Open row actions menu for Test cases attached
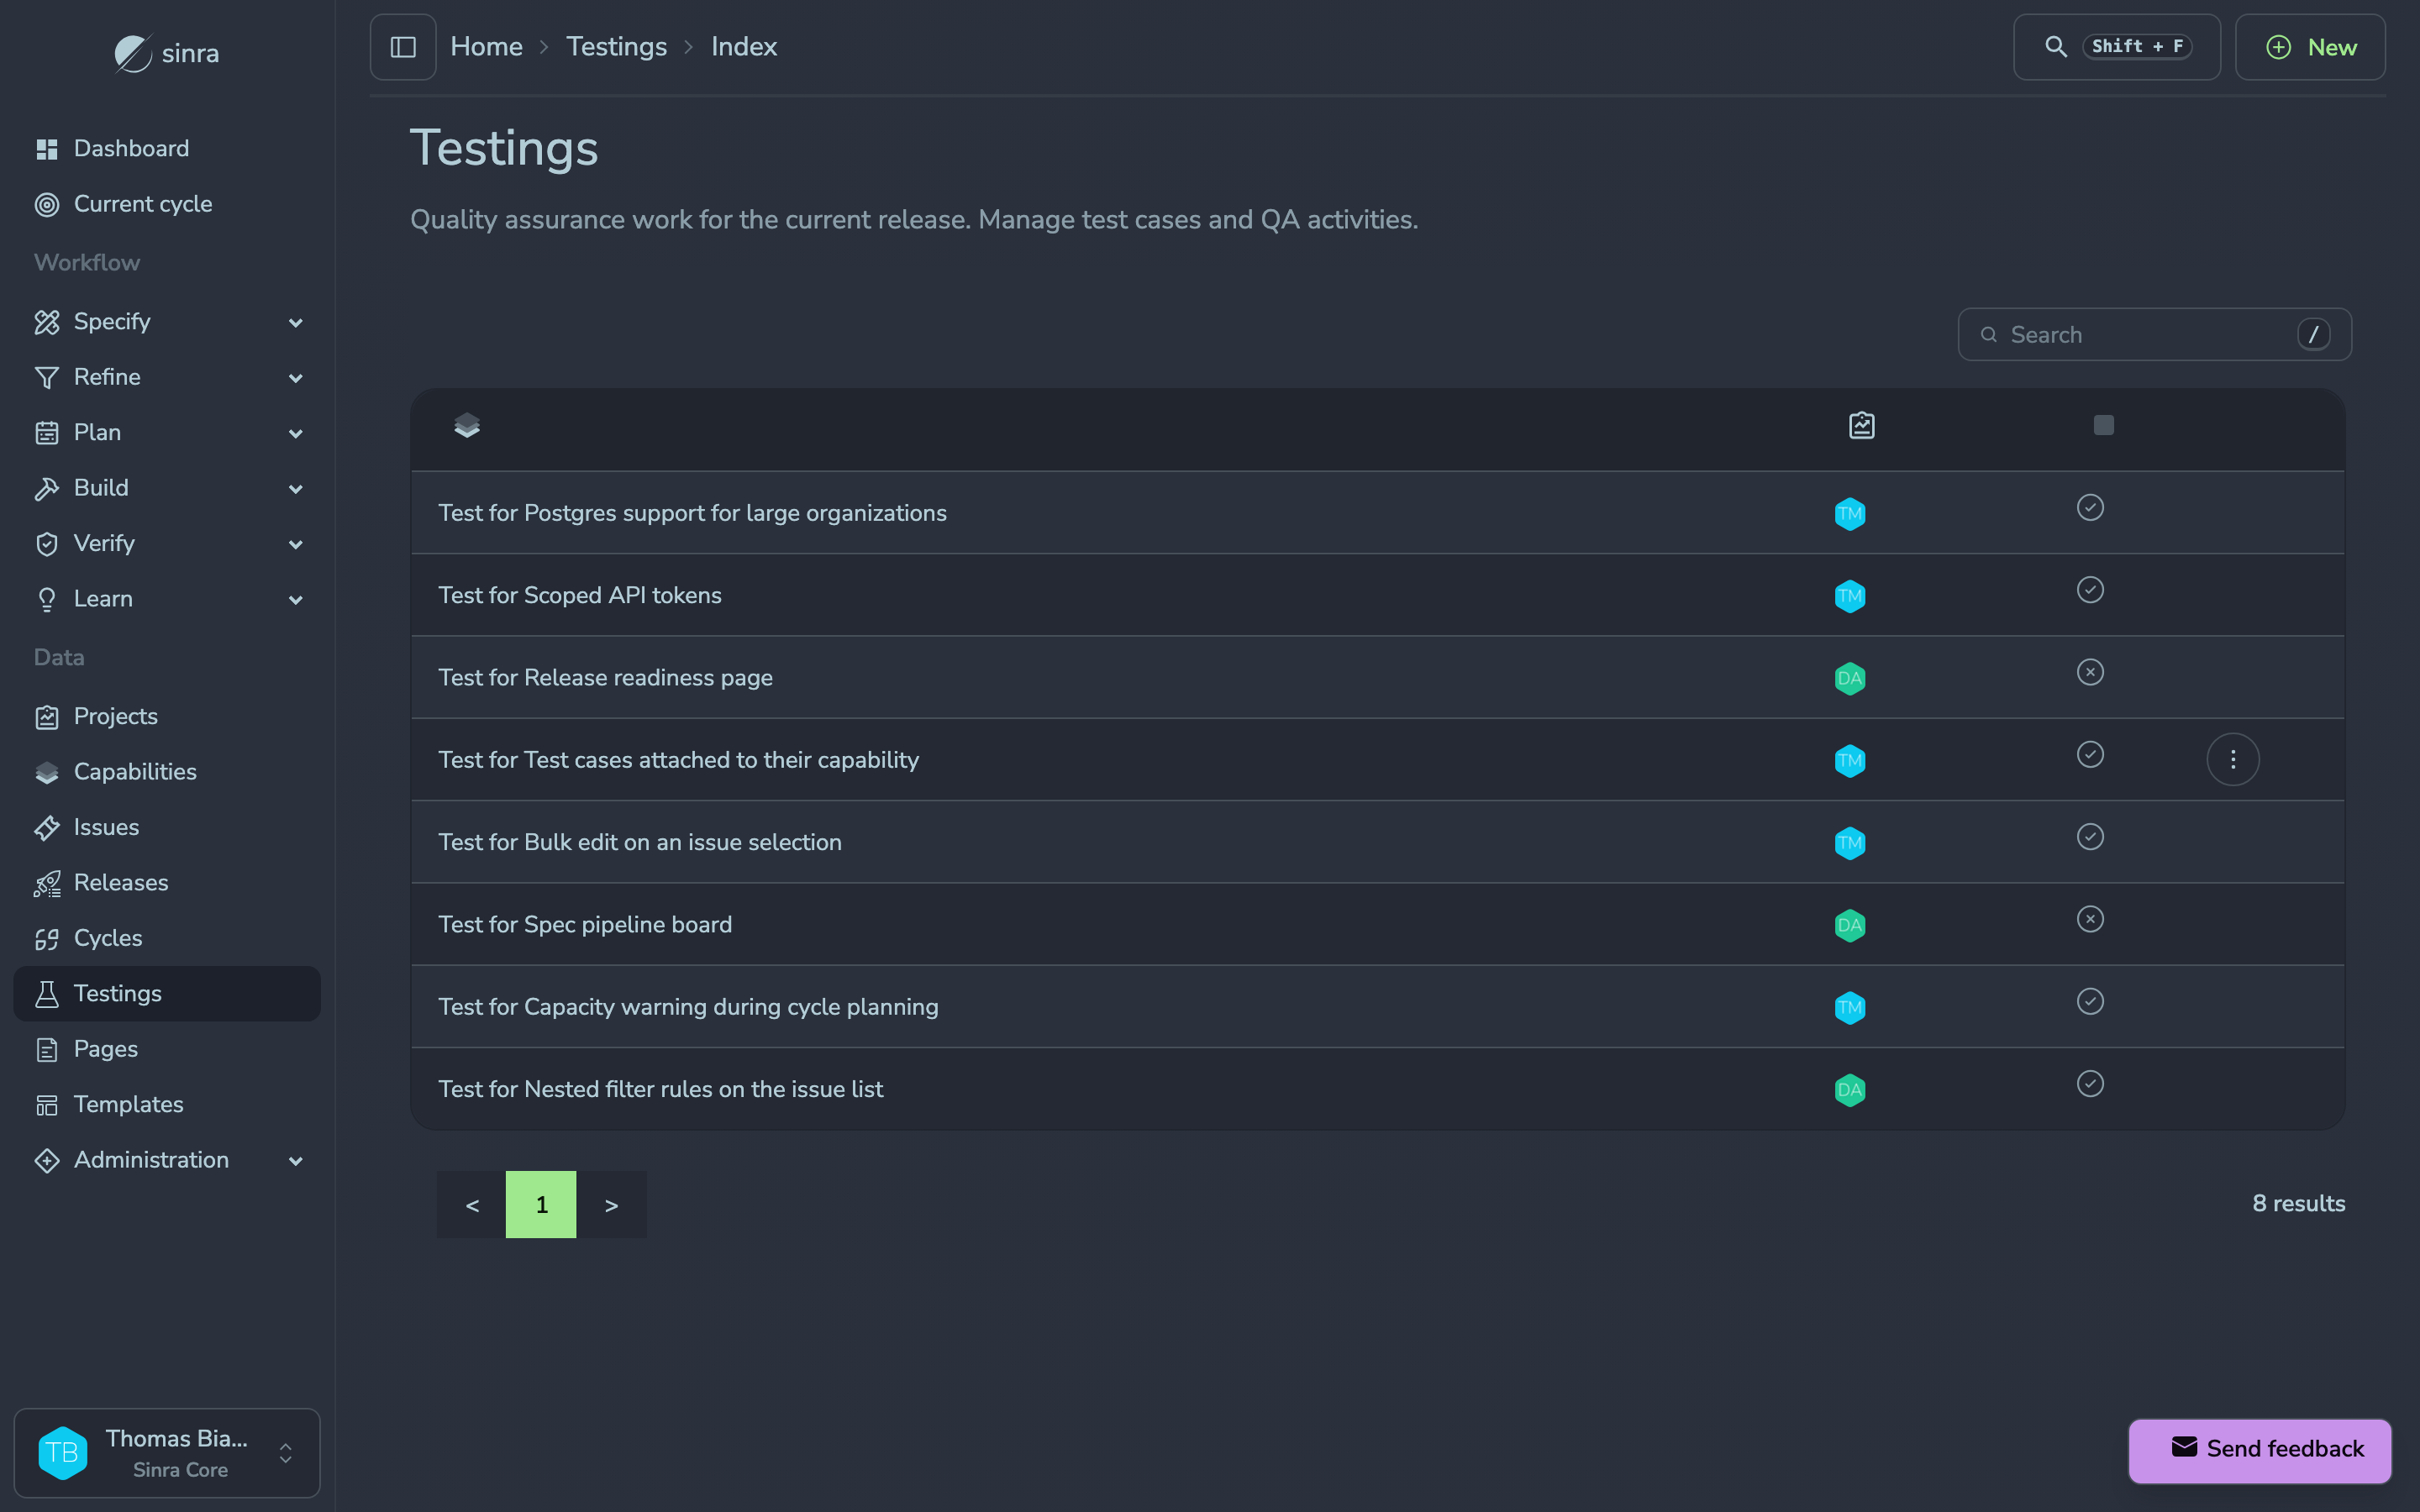Image resolution: width=2420 pixels, height=1512 pixels. 2232,760
